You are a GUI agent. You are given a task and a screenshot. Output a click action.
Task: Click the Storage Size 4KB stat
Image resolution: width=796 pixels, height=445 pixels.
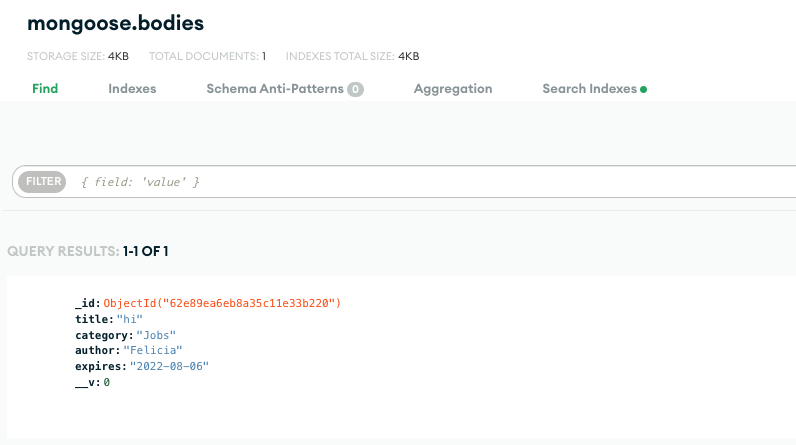coord(118,56)
